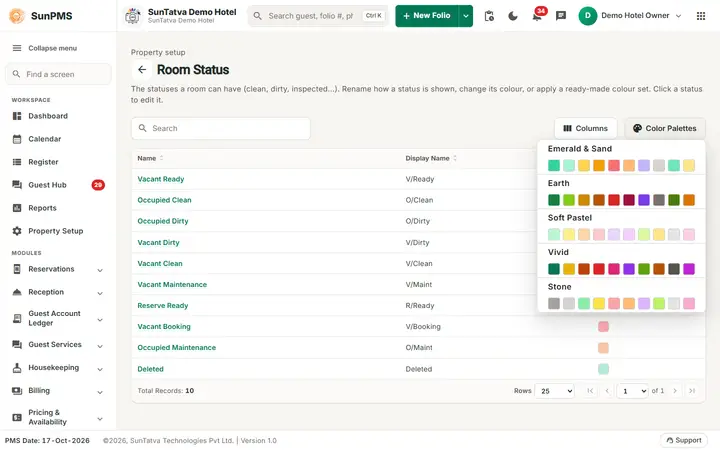The image size is (720, 450).
Task: Open the Vacant Ready status link
Action: pyautogui.click(x=161, y=179)
